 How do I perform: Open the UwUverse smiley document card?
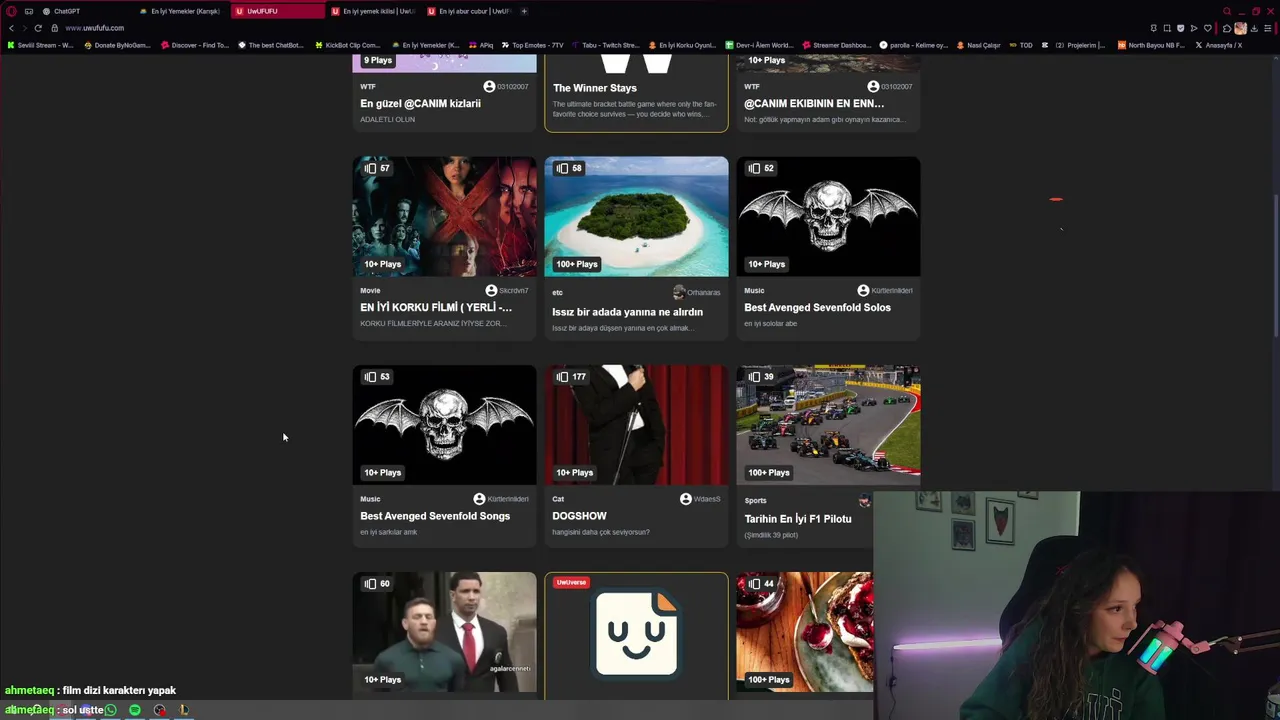(636, 634)
